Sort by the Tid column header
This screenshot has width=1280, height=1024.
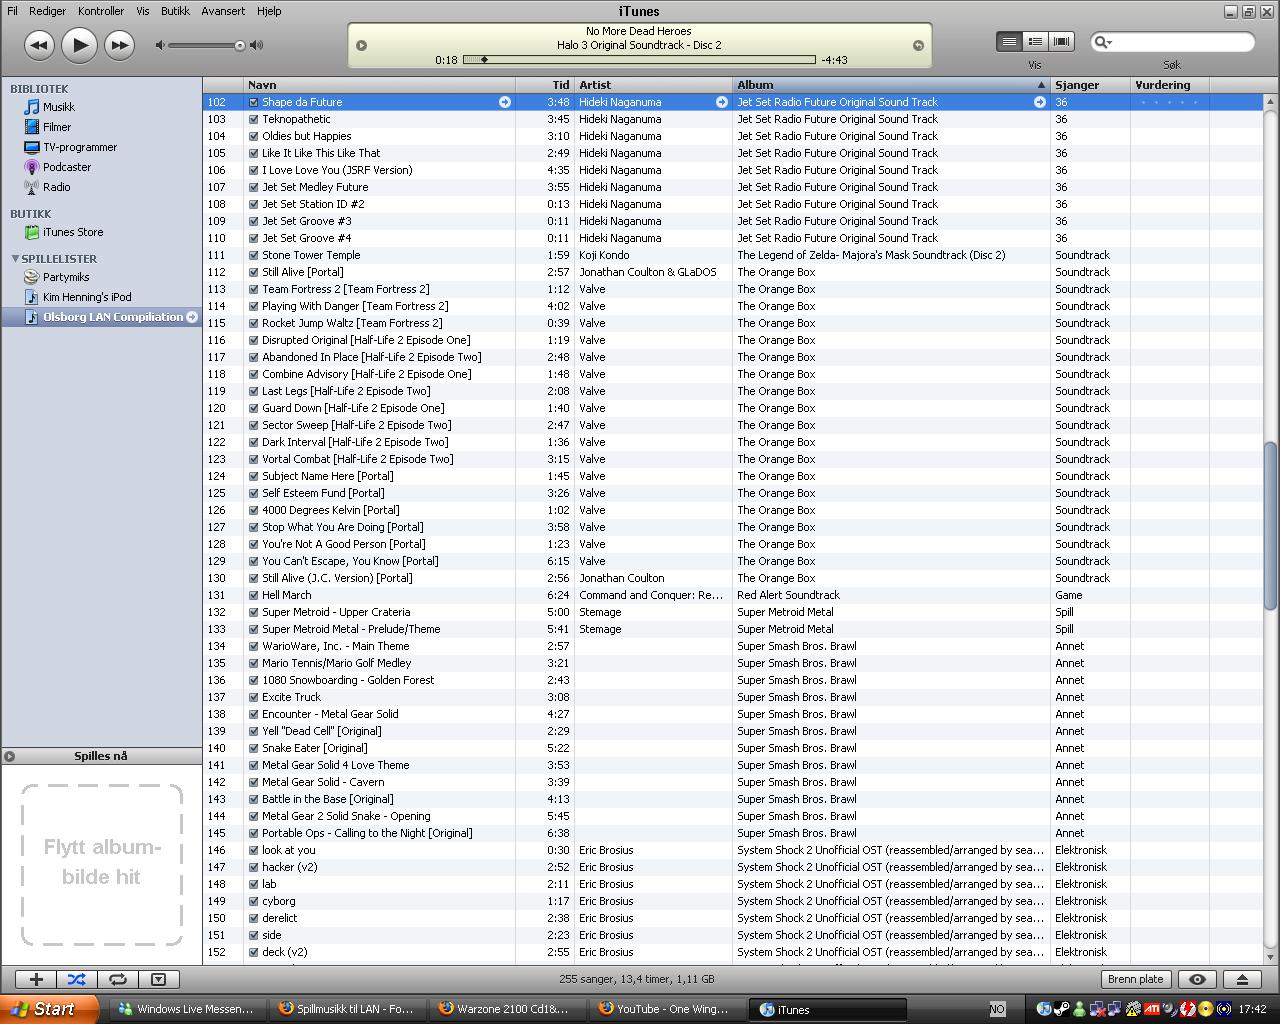coord(545,85)
